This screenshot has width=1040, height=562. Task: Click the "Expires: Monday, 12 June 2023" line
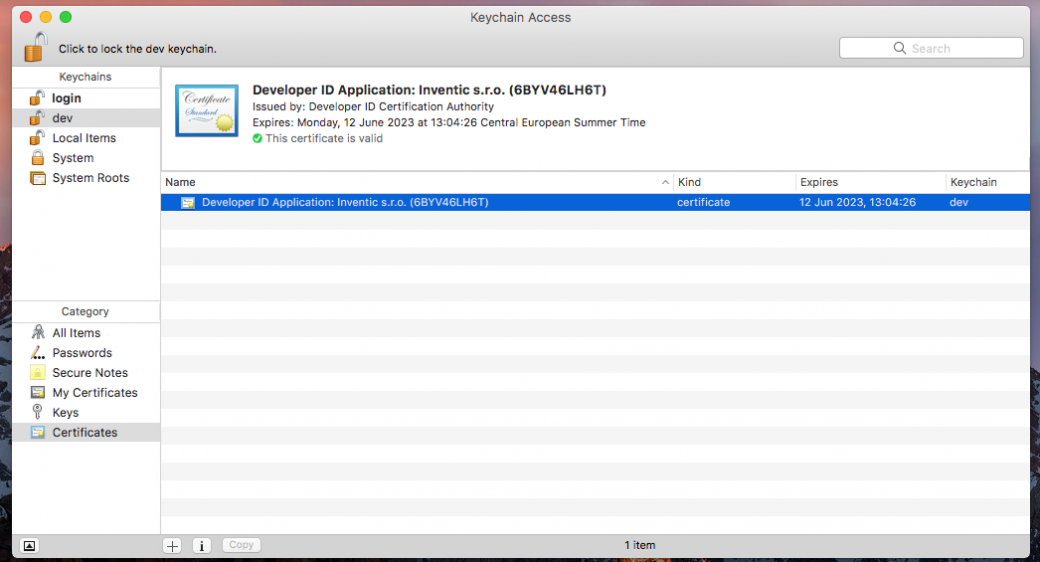click(448, 123)
